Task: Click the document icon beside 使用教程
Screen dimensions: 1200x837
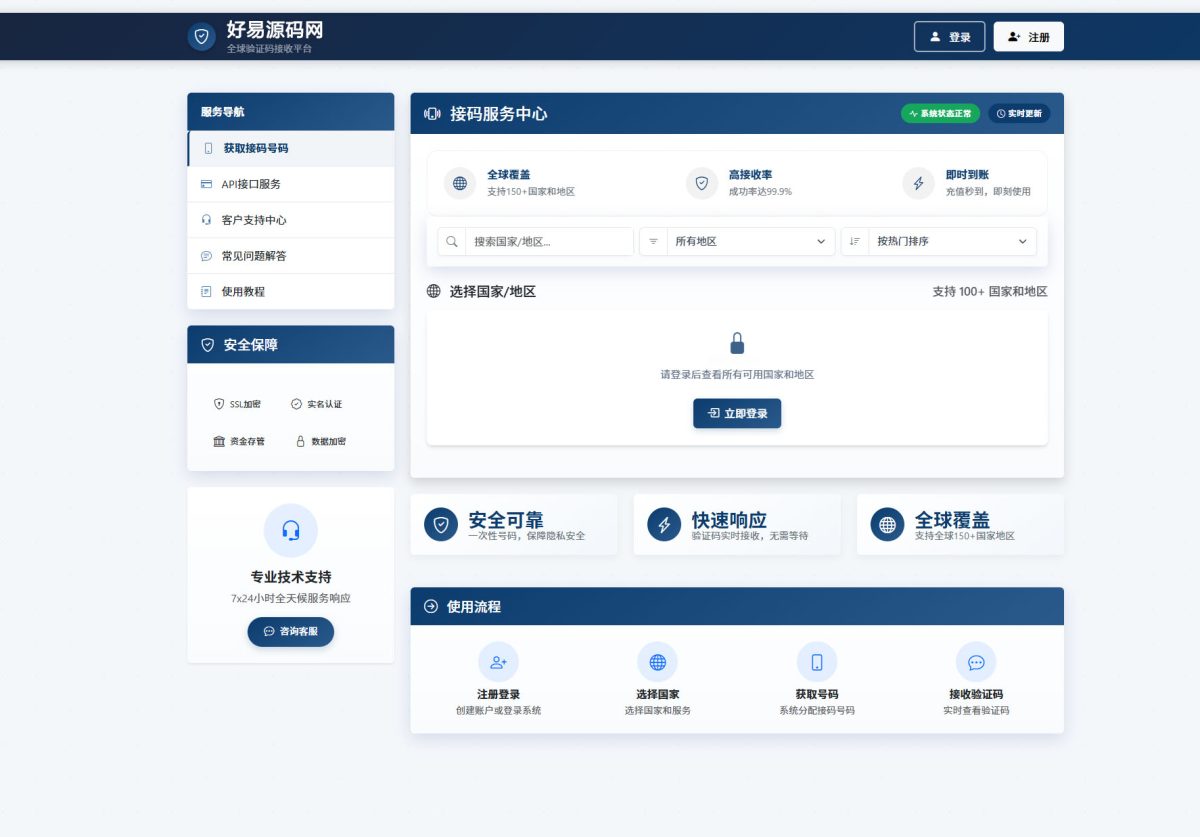Action: 206,292
